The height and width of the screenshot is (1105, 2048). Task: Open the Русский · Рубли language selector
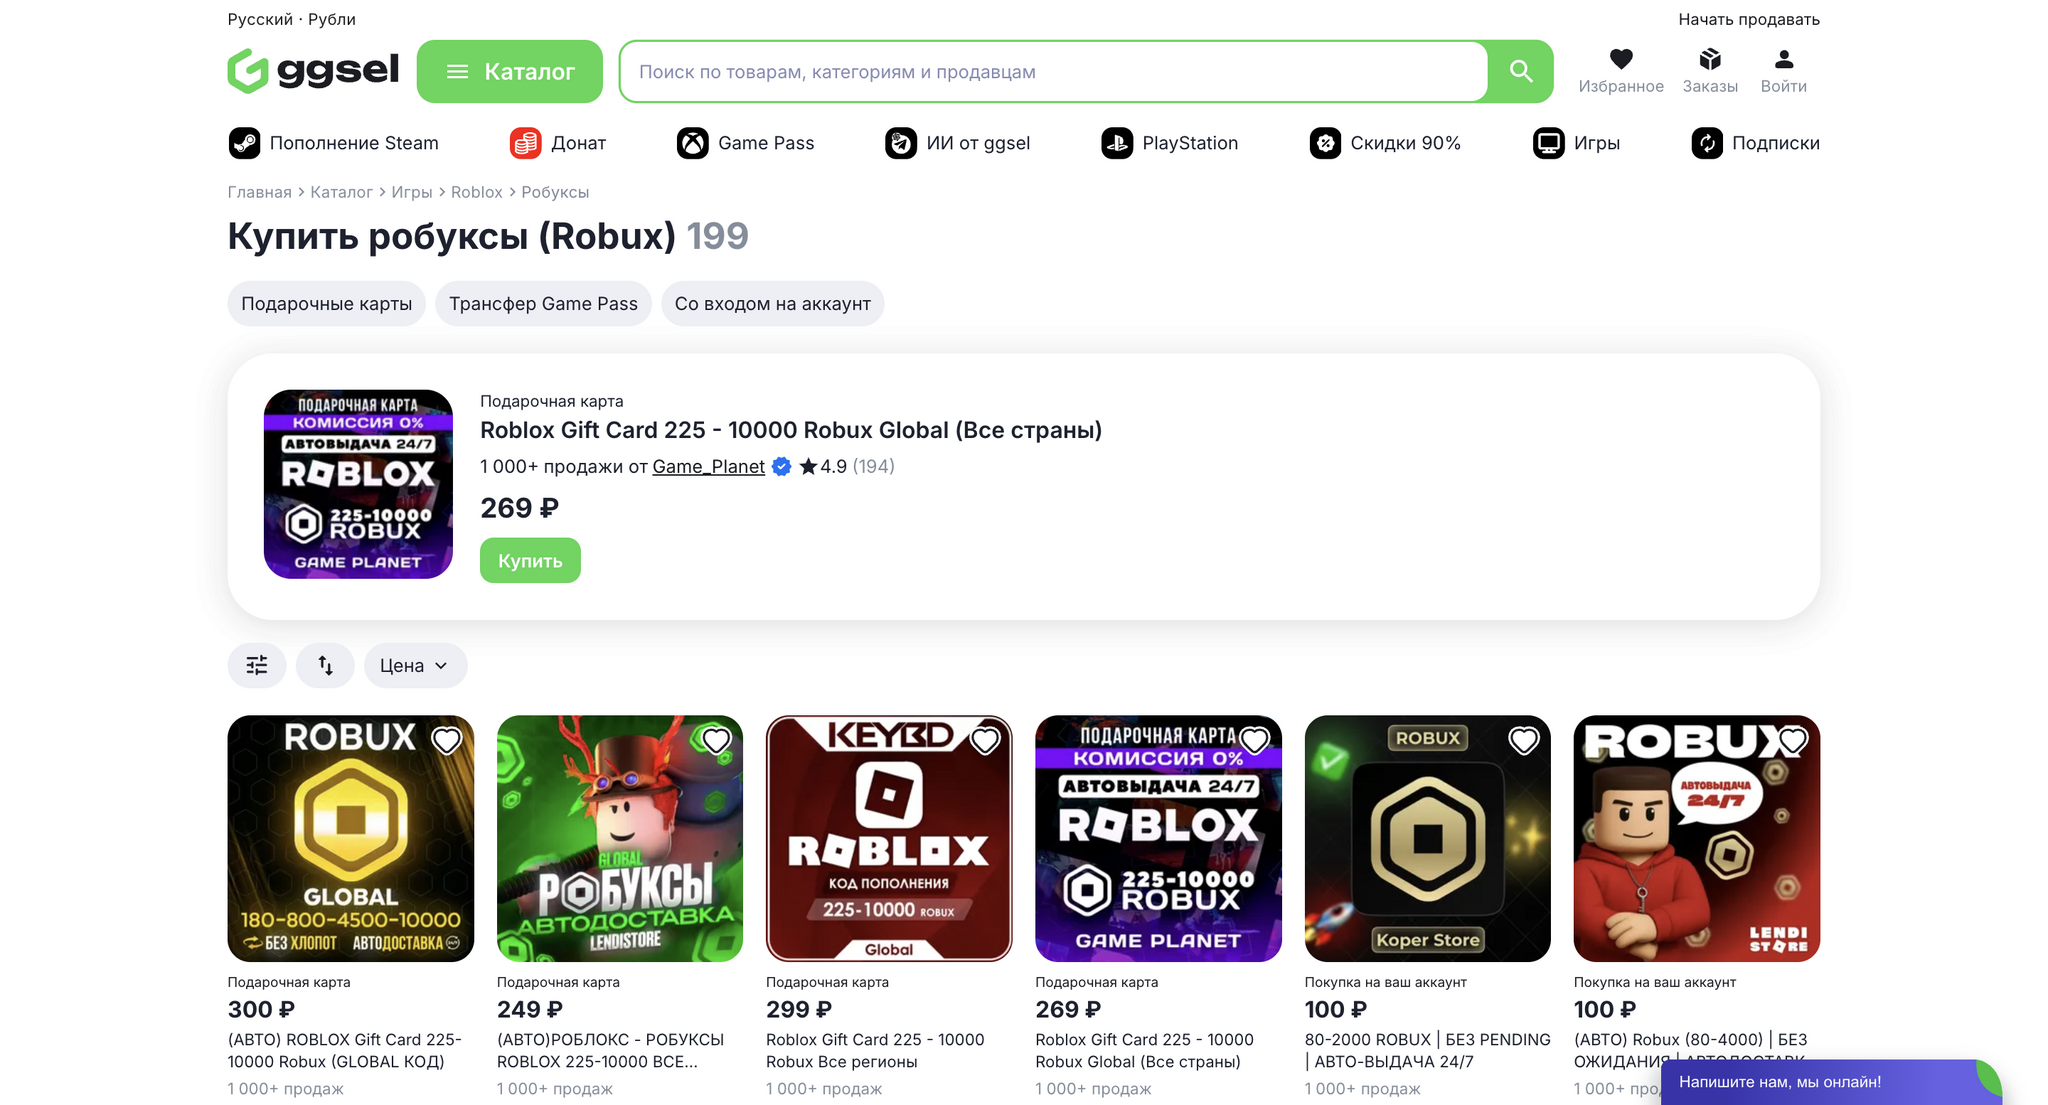pos(291,19)
